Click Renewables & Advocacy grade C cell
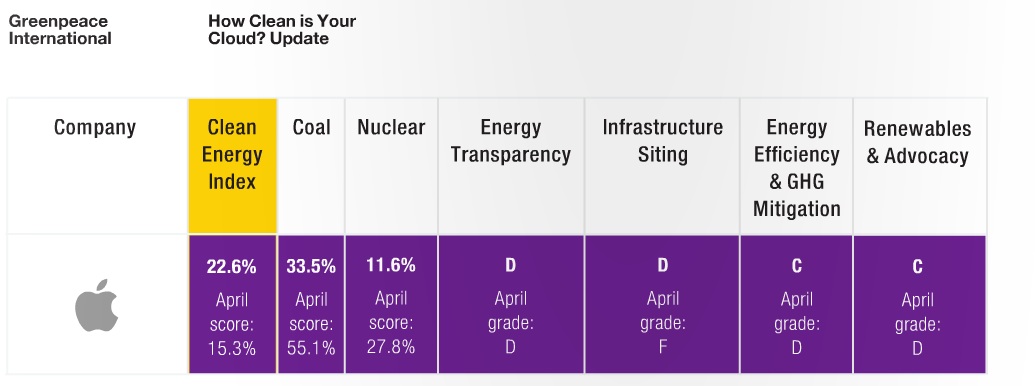 click(x=919, y=304)
